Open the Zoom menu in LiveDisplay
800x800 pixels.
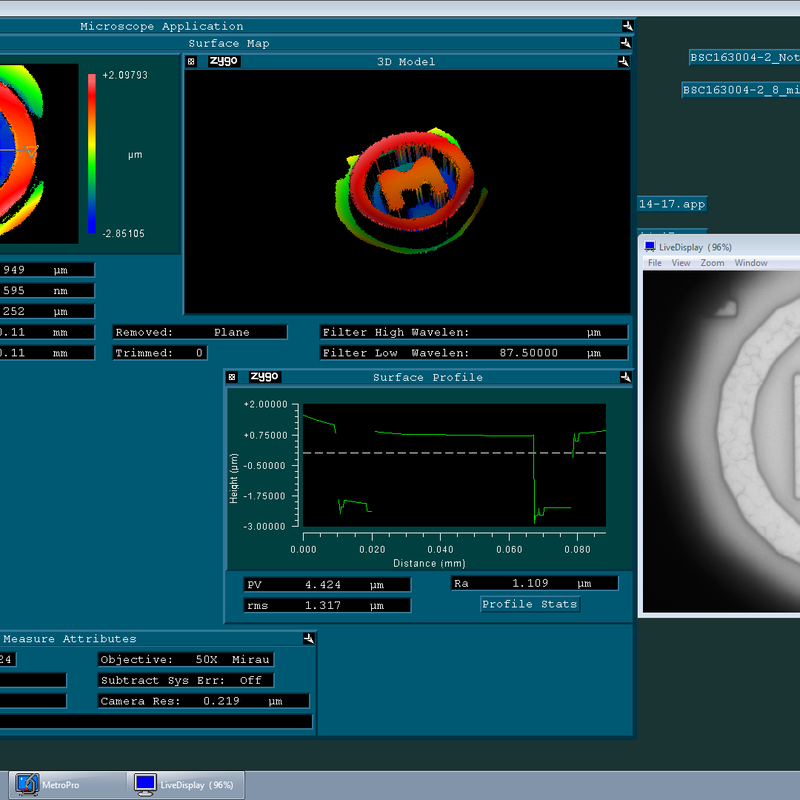(x=712, y=263)
